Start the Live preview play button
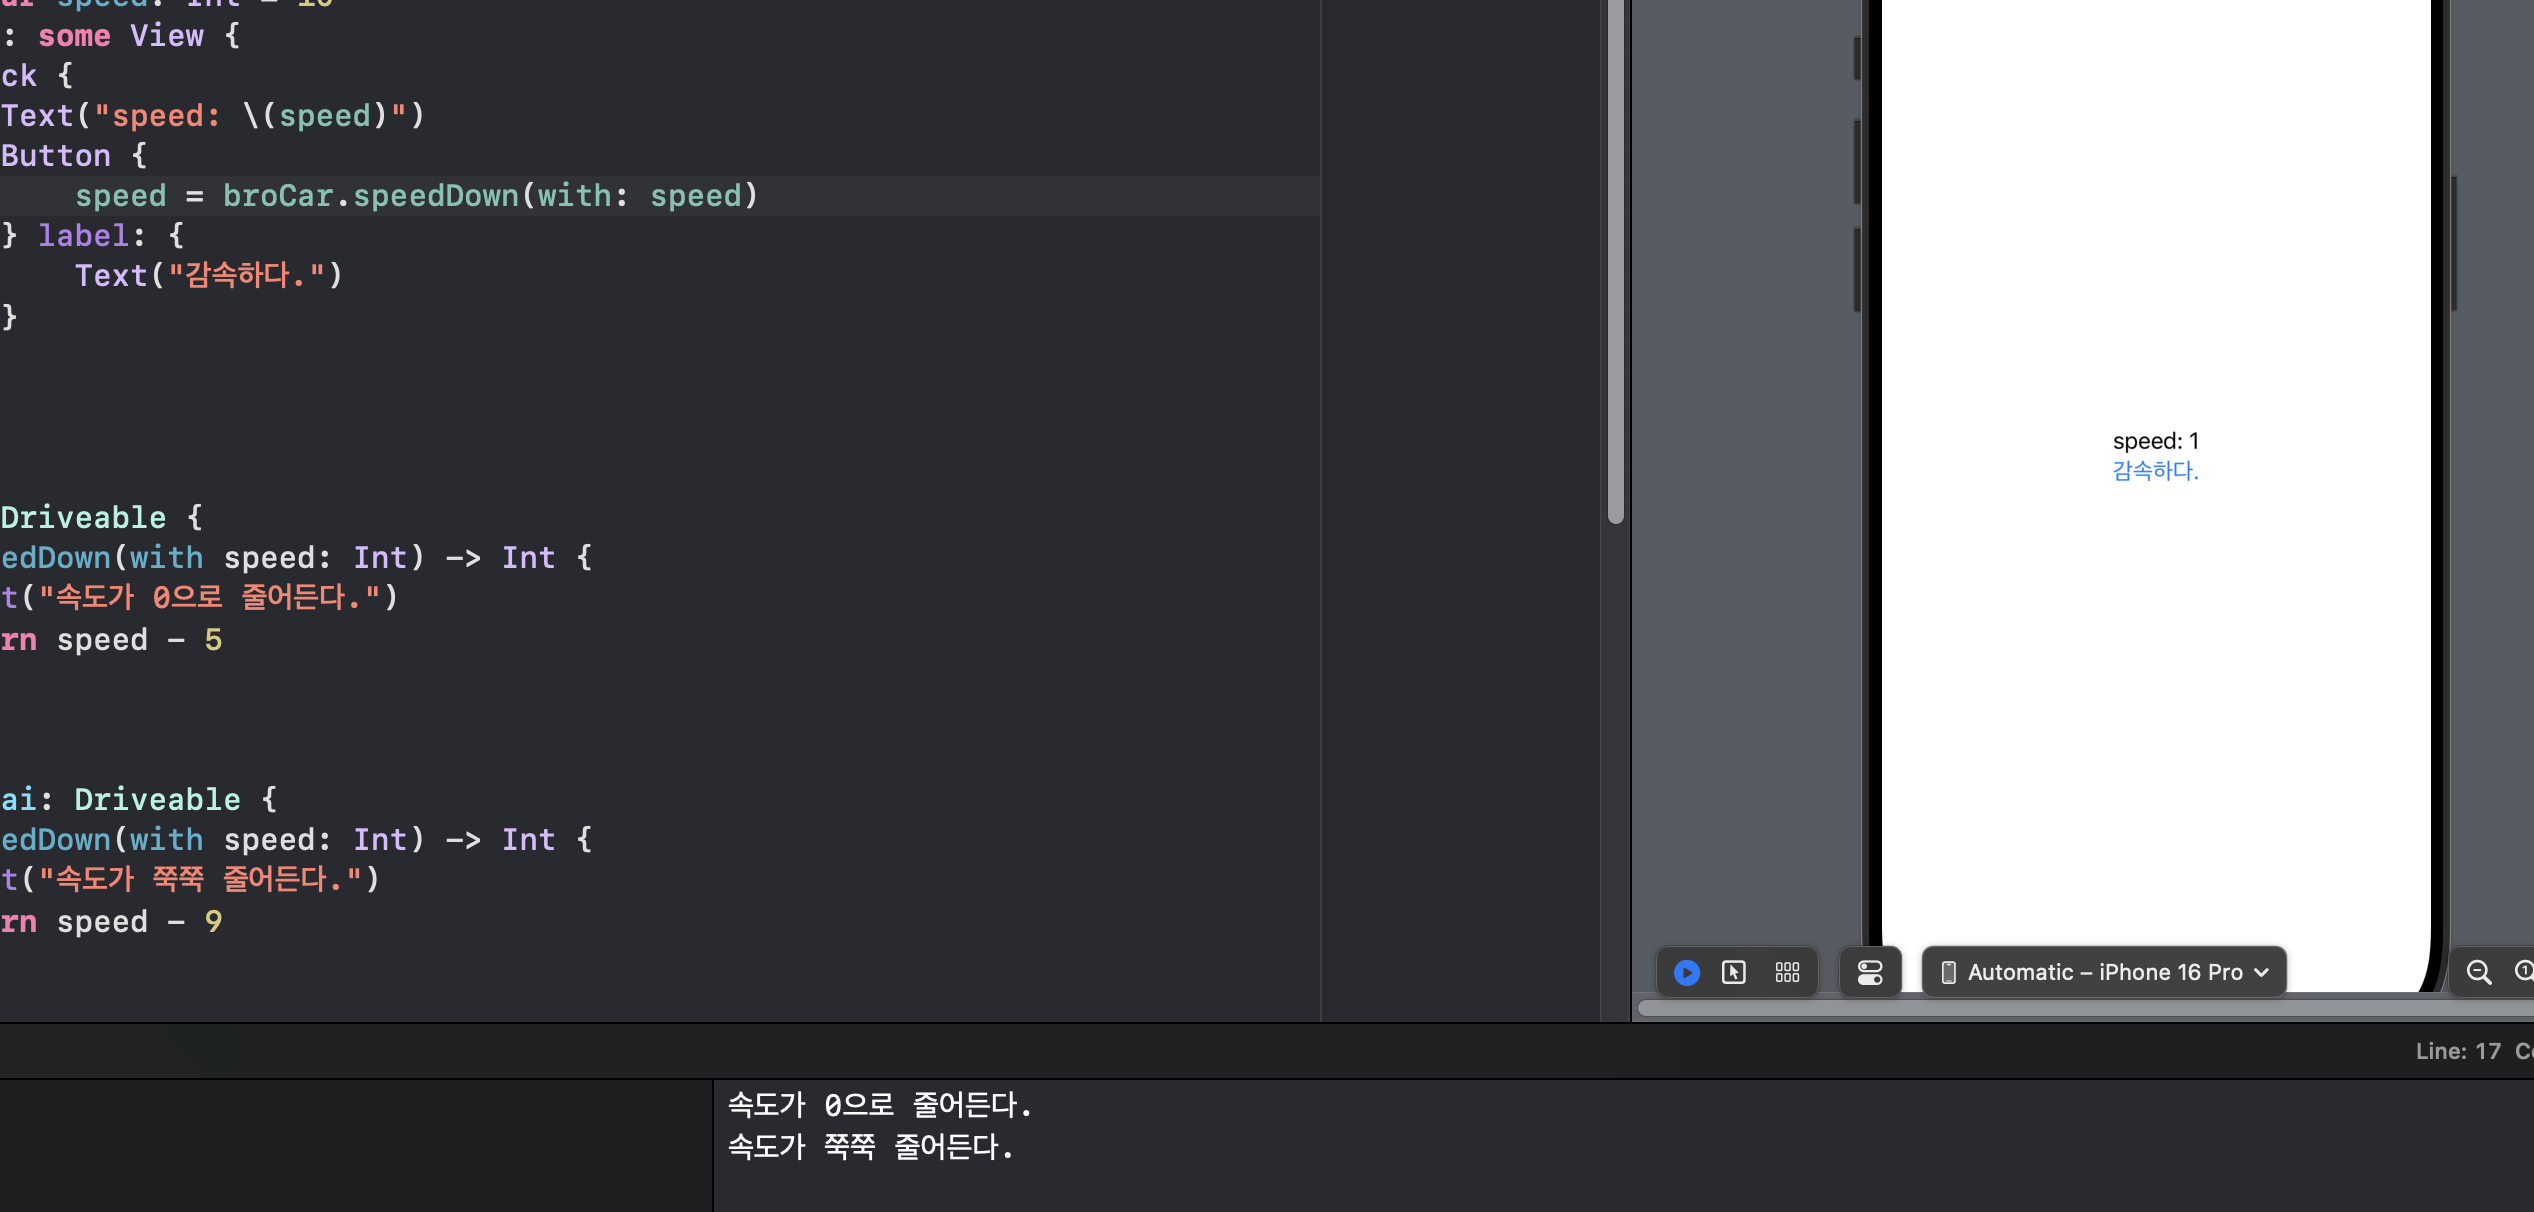This screenshot has height=1212, width=2534. 1686,972
